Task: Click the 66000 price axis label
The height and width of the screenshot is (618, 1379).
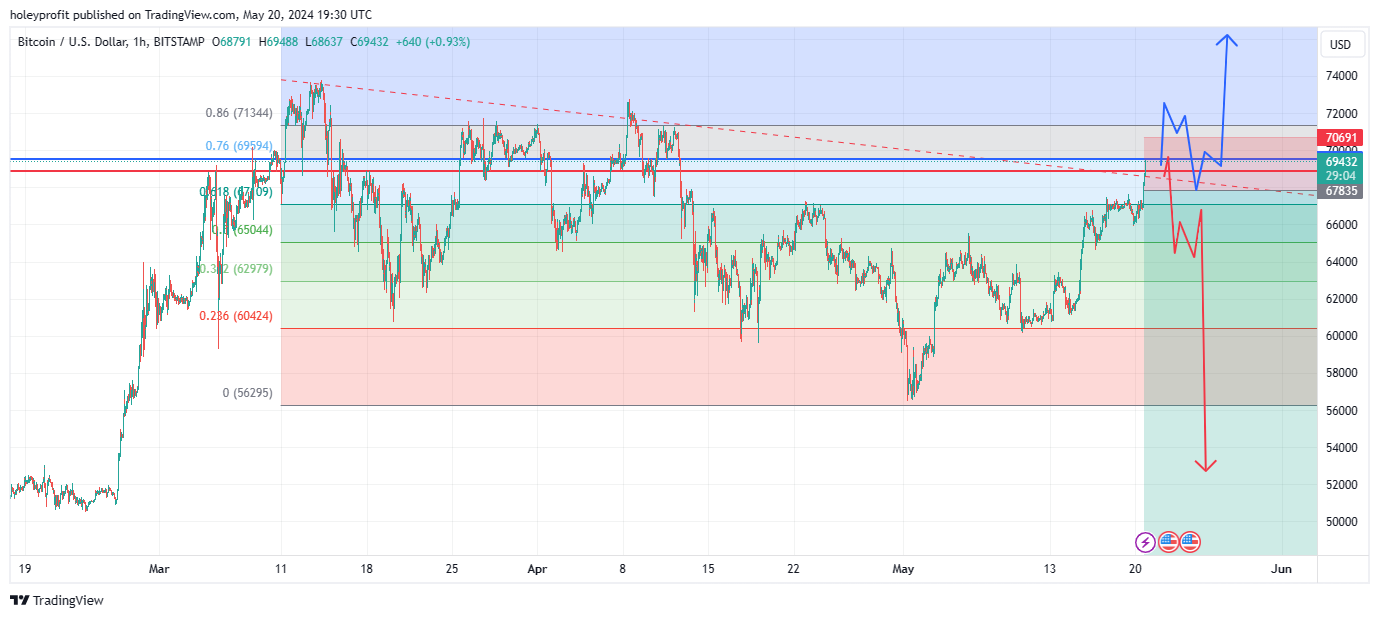Action: (x=1341, y=225)
